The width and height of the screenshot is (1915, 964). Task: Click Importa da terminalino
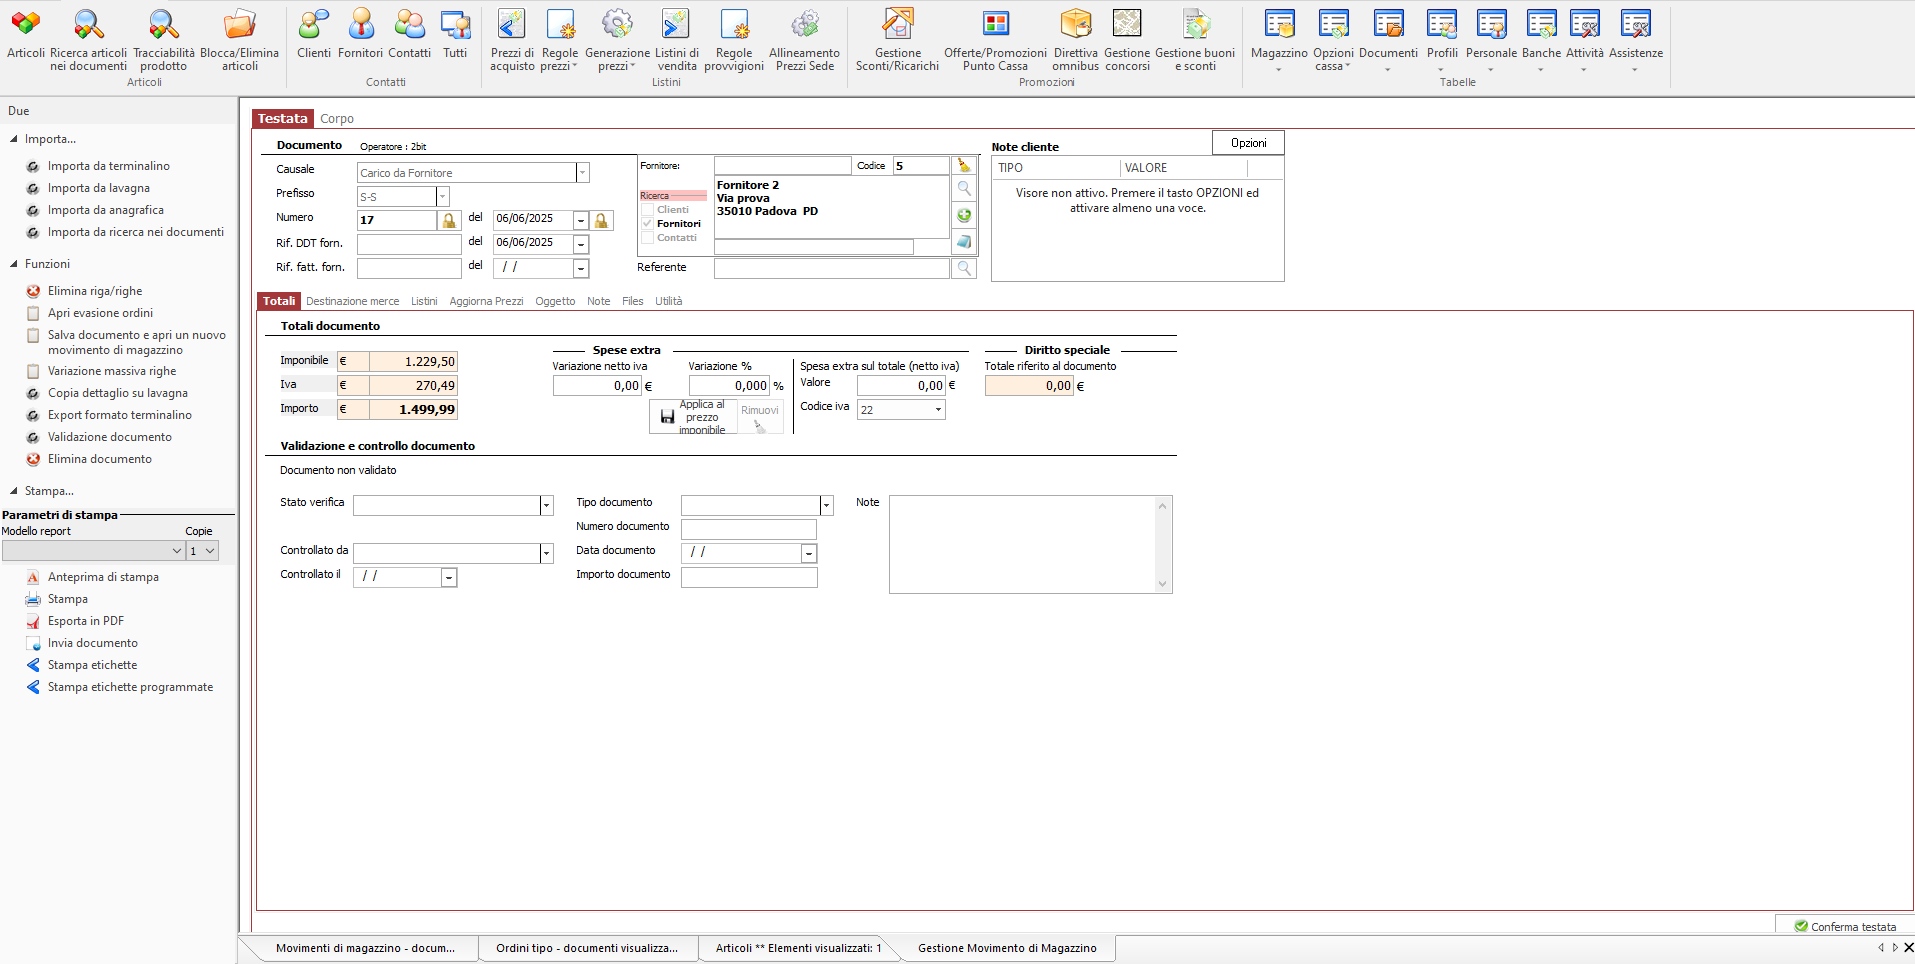(x=108, y=166)
